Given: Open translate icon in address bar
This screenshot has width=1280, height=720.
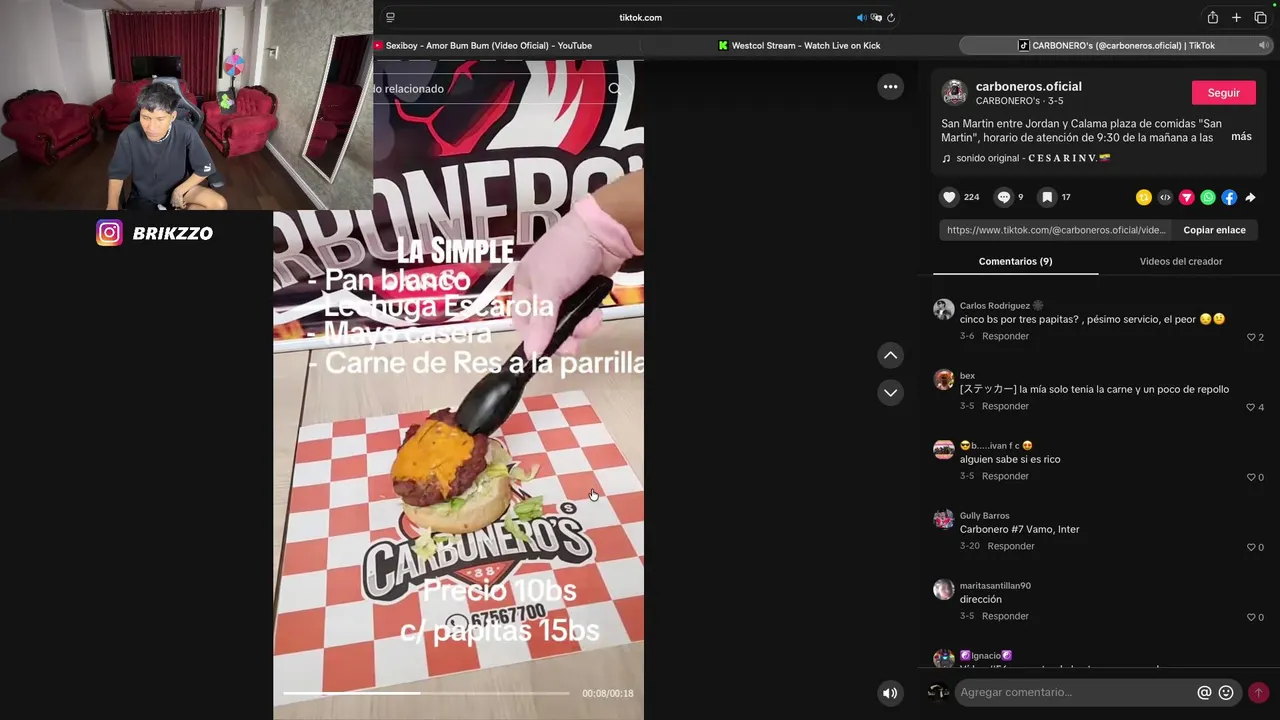Looking at the screenshot, I should 876,17.
